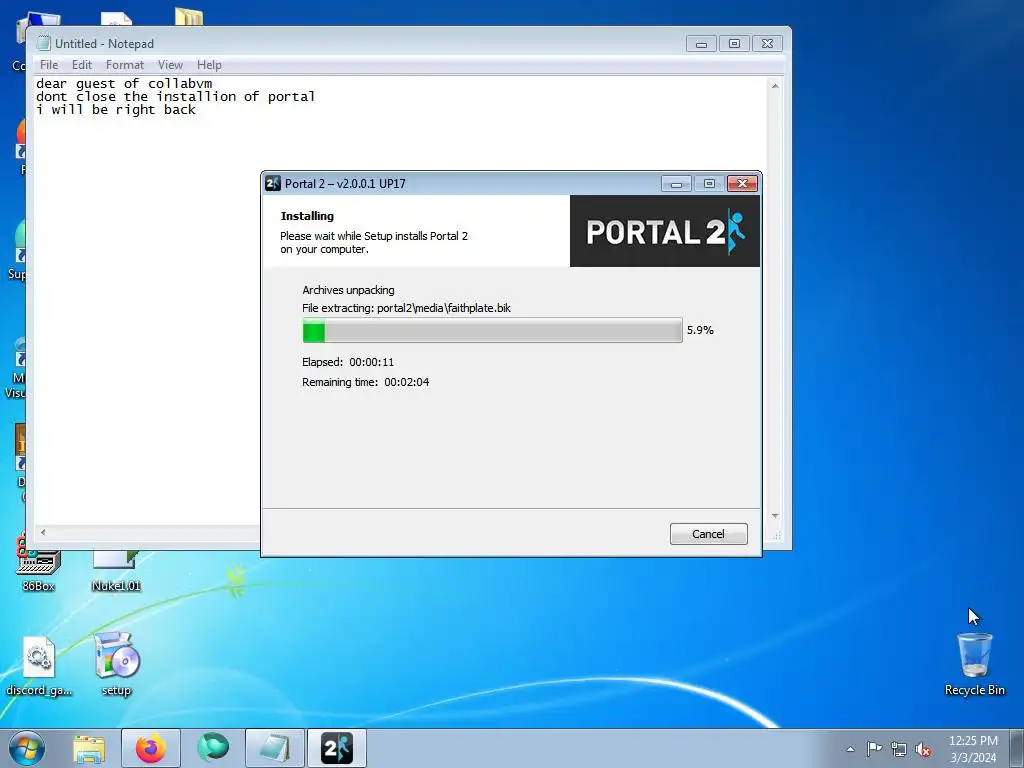The height and width of the screenshot is (768, 1024).
Task: Click Show desktop button at taskbar edge
Action: point(1017,748)
